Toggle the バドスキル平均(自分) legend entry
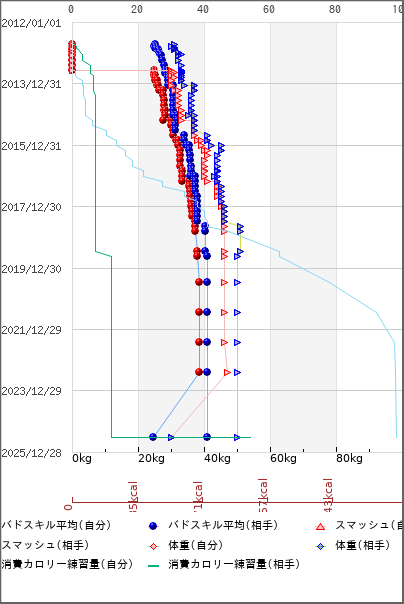The width and height of the screenshot is (404, 604). (56, 525)
